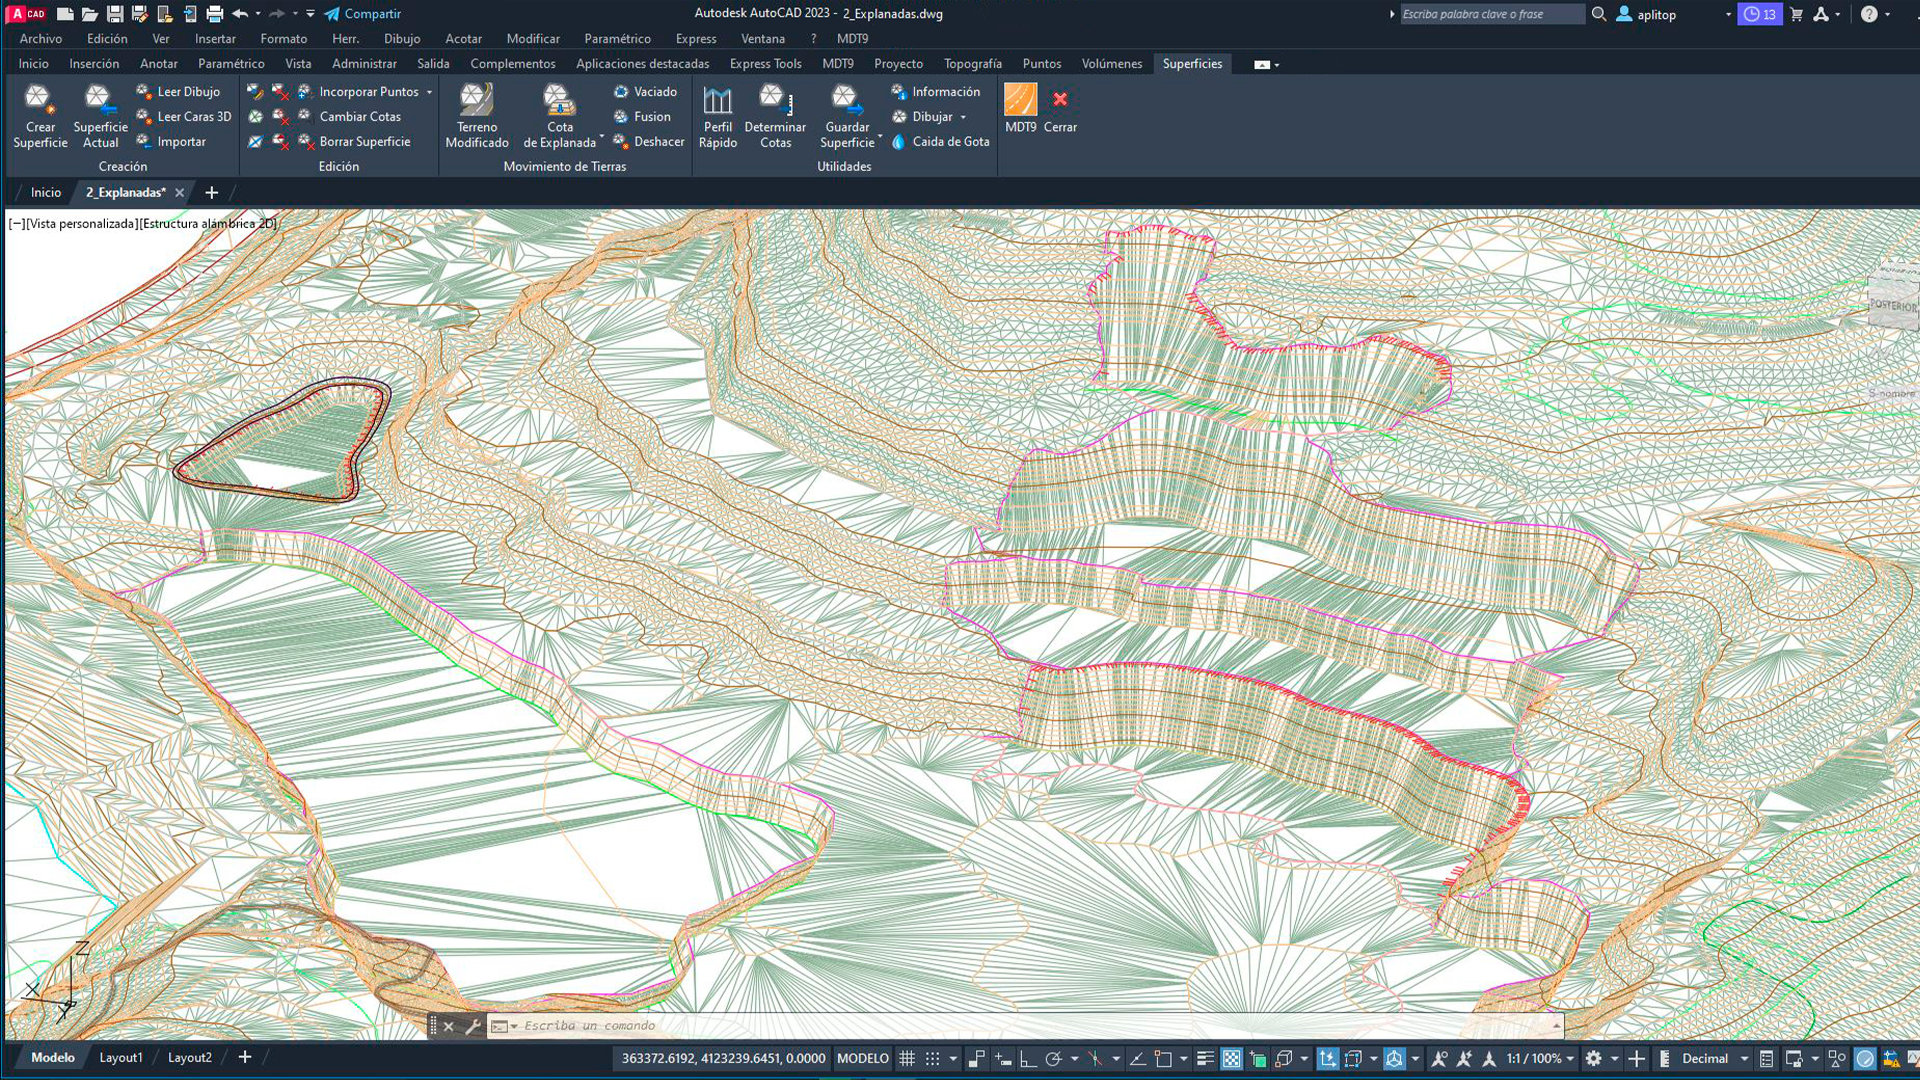Screen dimensions: 1920x1080
Task: Click Importar surface tool
Action: (171, 142)
